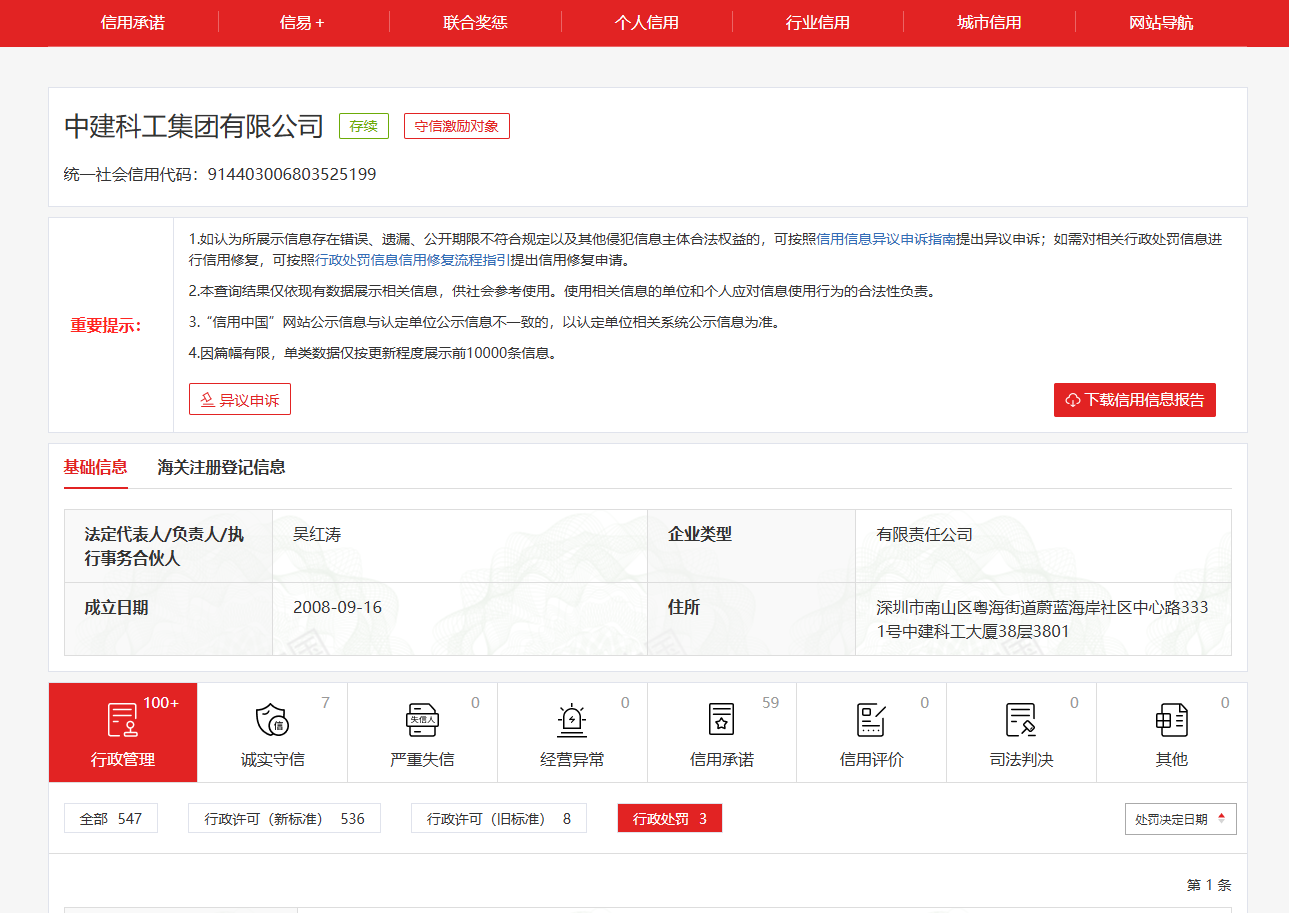The image size is (1289, 913).
Task: Click the 重要提示 heading
Action: pyautogui.click(x=106, y=326)
